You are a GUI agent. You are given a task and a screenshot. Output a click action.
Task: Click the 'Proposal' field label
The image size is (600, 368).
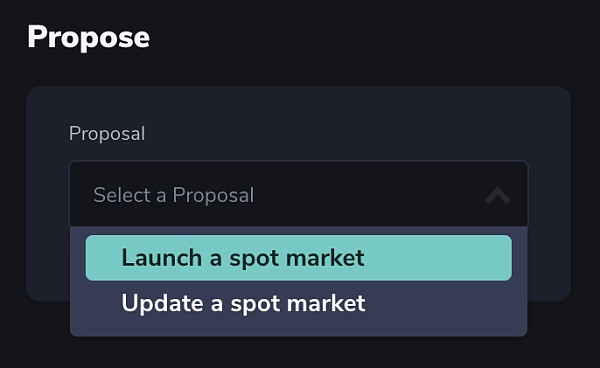click(107, 134)
